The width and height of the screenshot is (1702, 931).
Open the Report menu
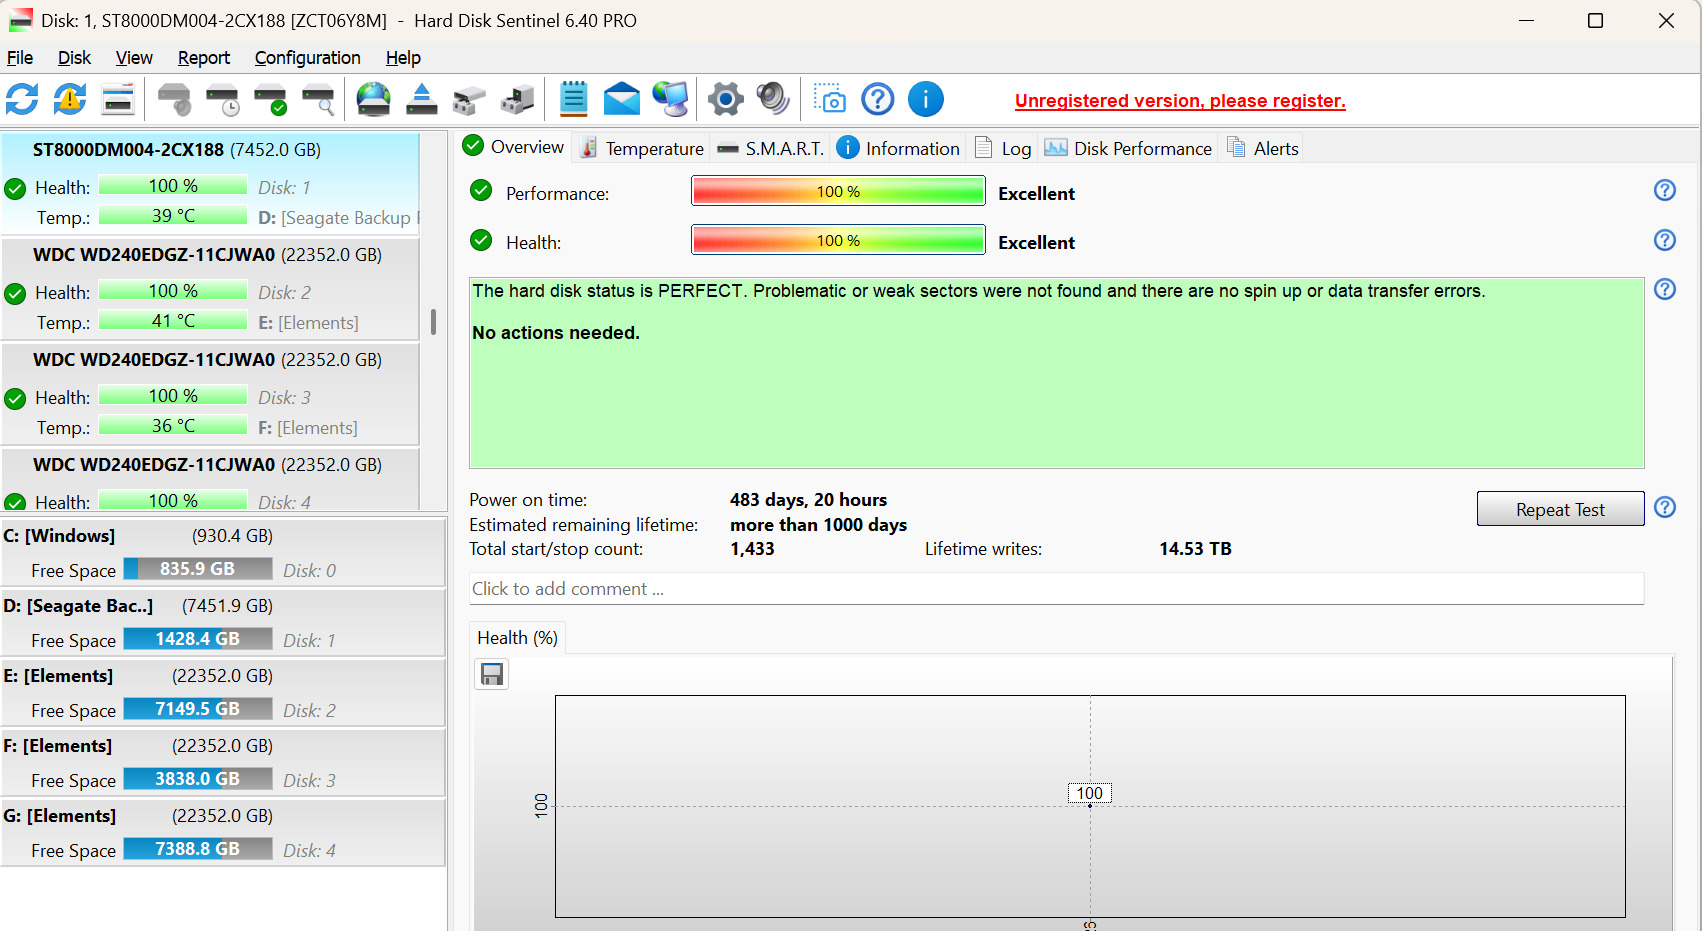point(204,58)
